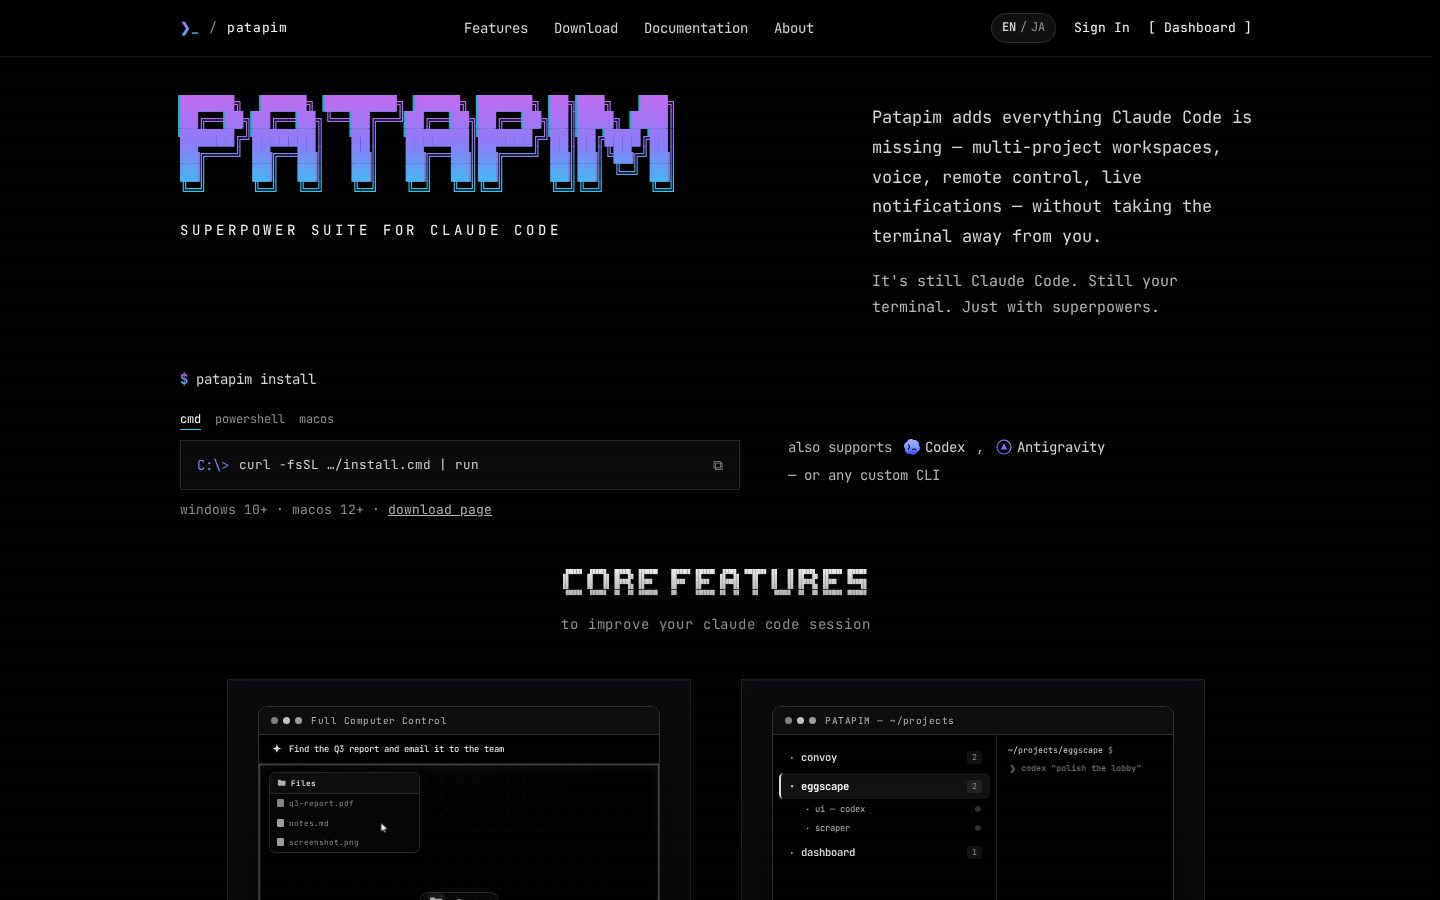This screenshot has height=900, width=1440.
Task: Click the eggscape count badge 2
Action: click(974, 786)
